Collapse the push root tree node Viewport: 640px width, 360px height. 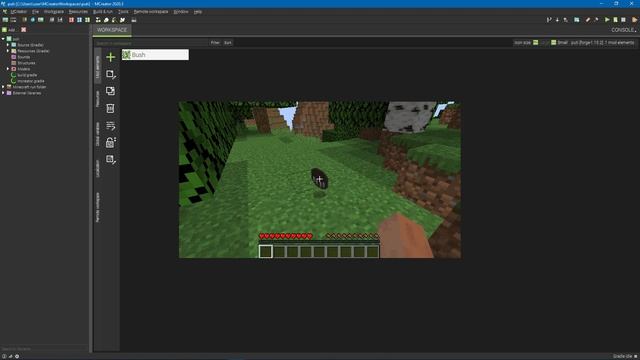click(x=3, y=39)
